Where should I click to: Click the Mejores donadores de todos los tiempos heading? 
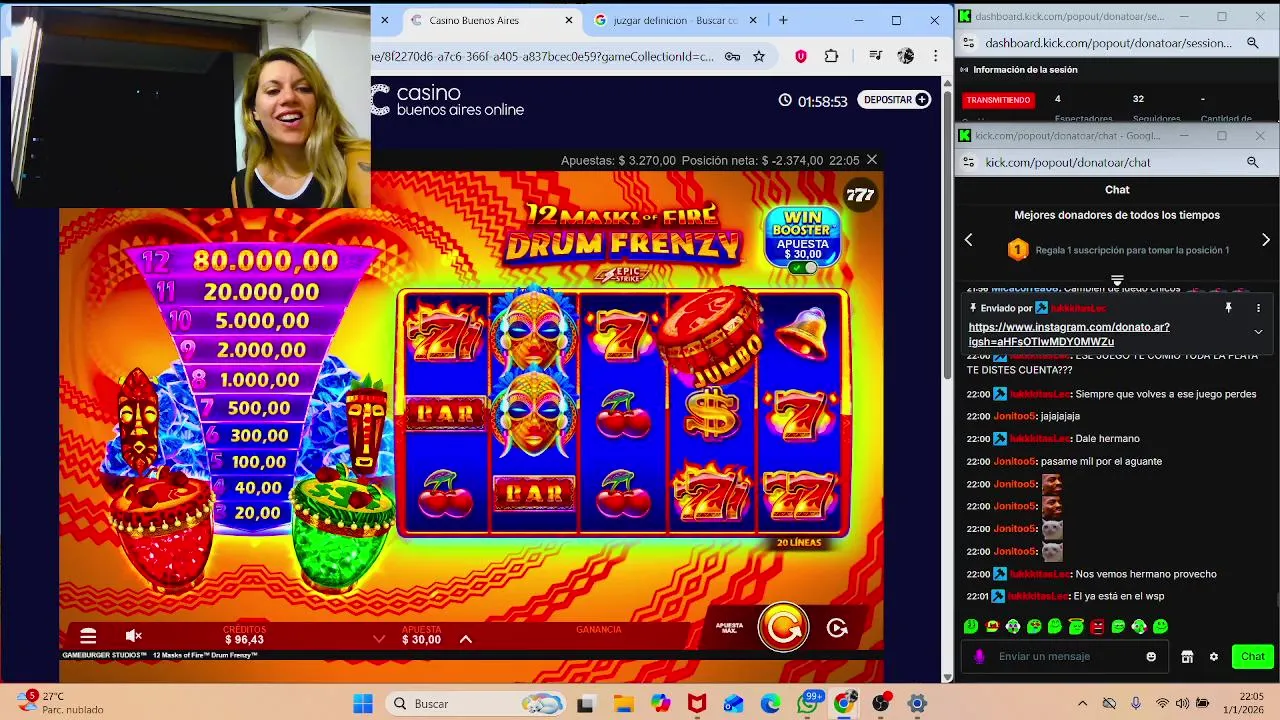coord(1117,215)
